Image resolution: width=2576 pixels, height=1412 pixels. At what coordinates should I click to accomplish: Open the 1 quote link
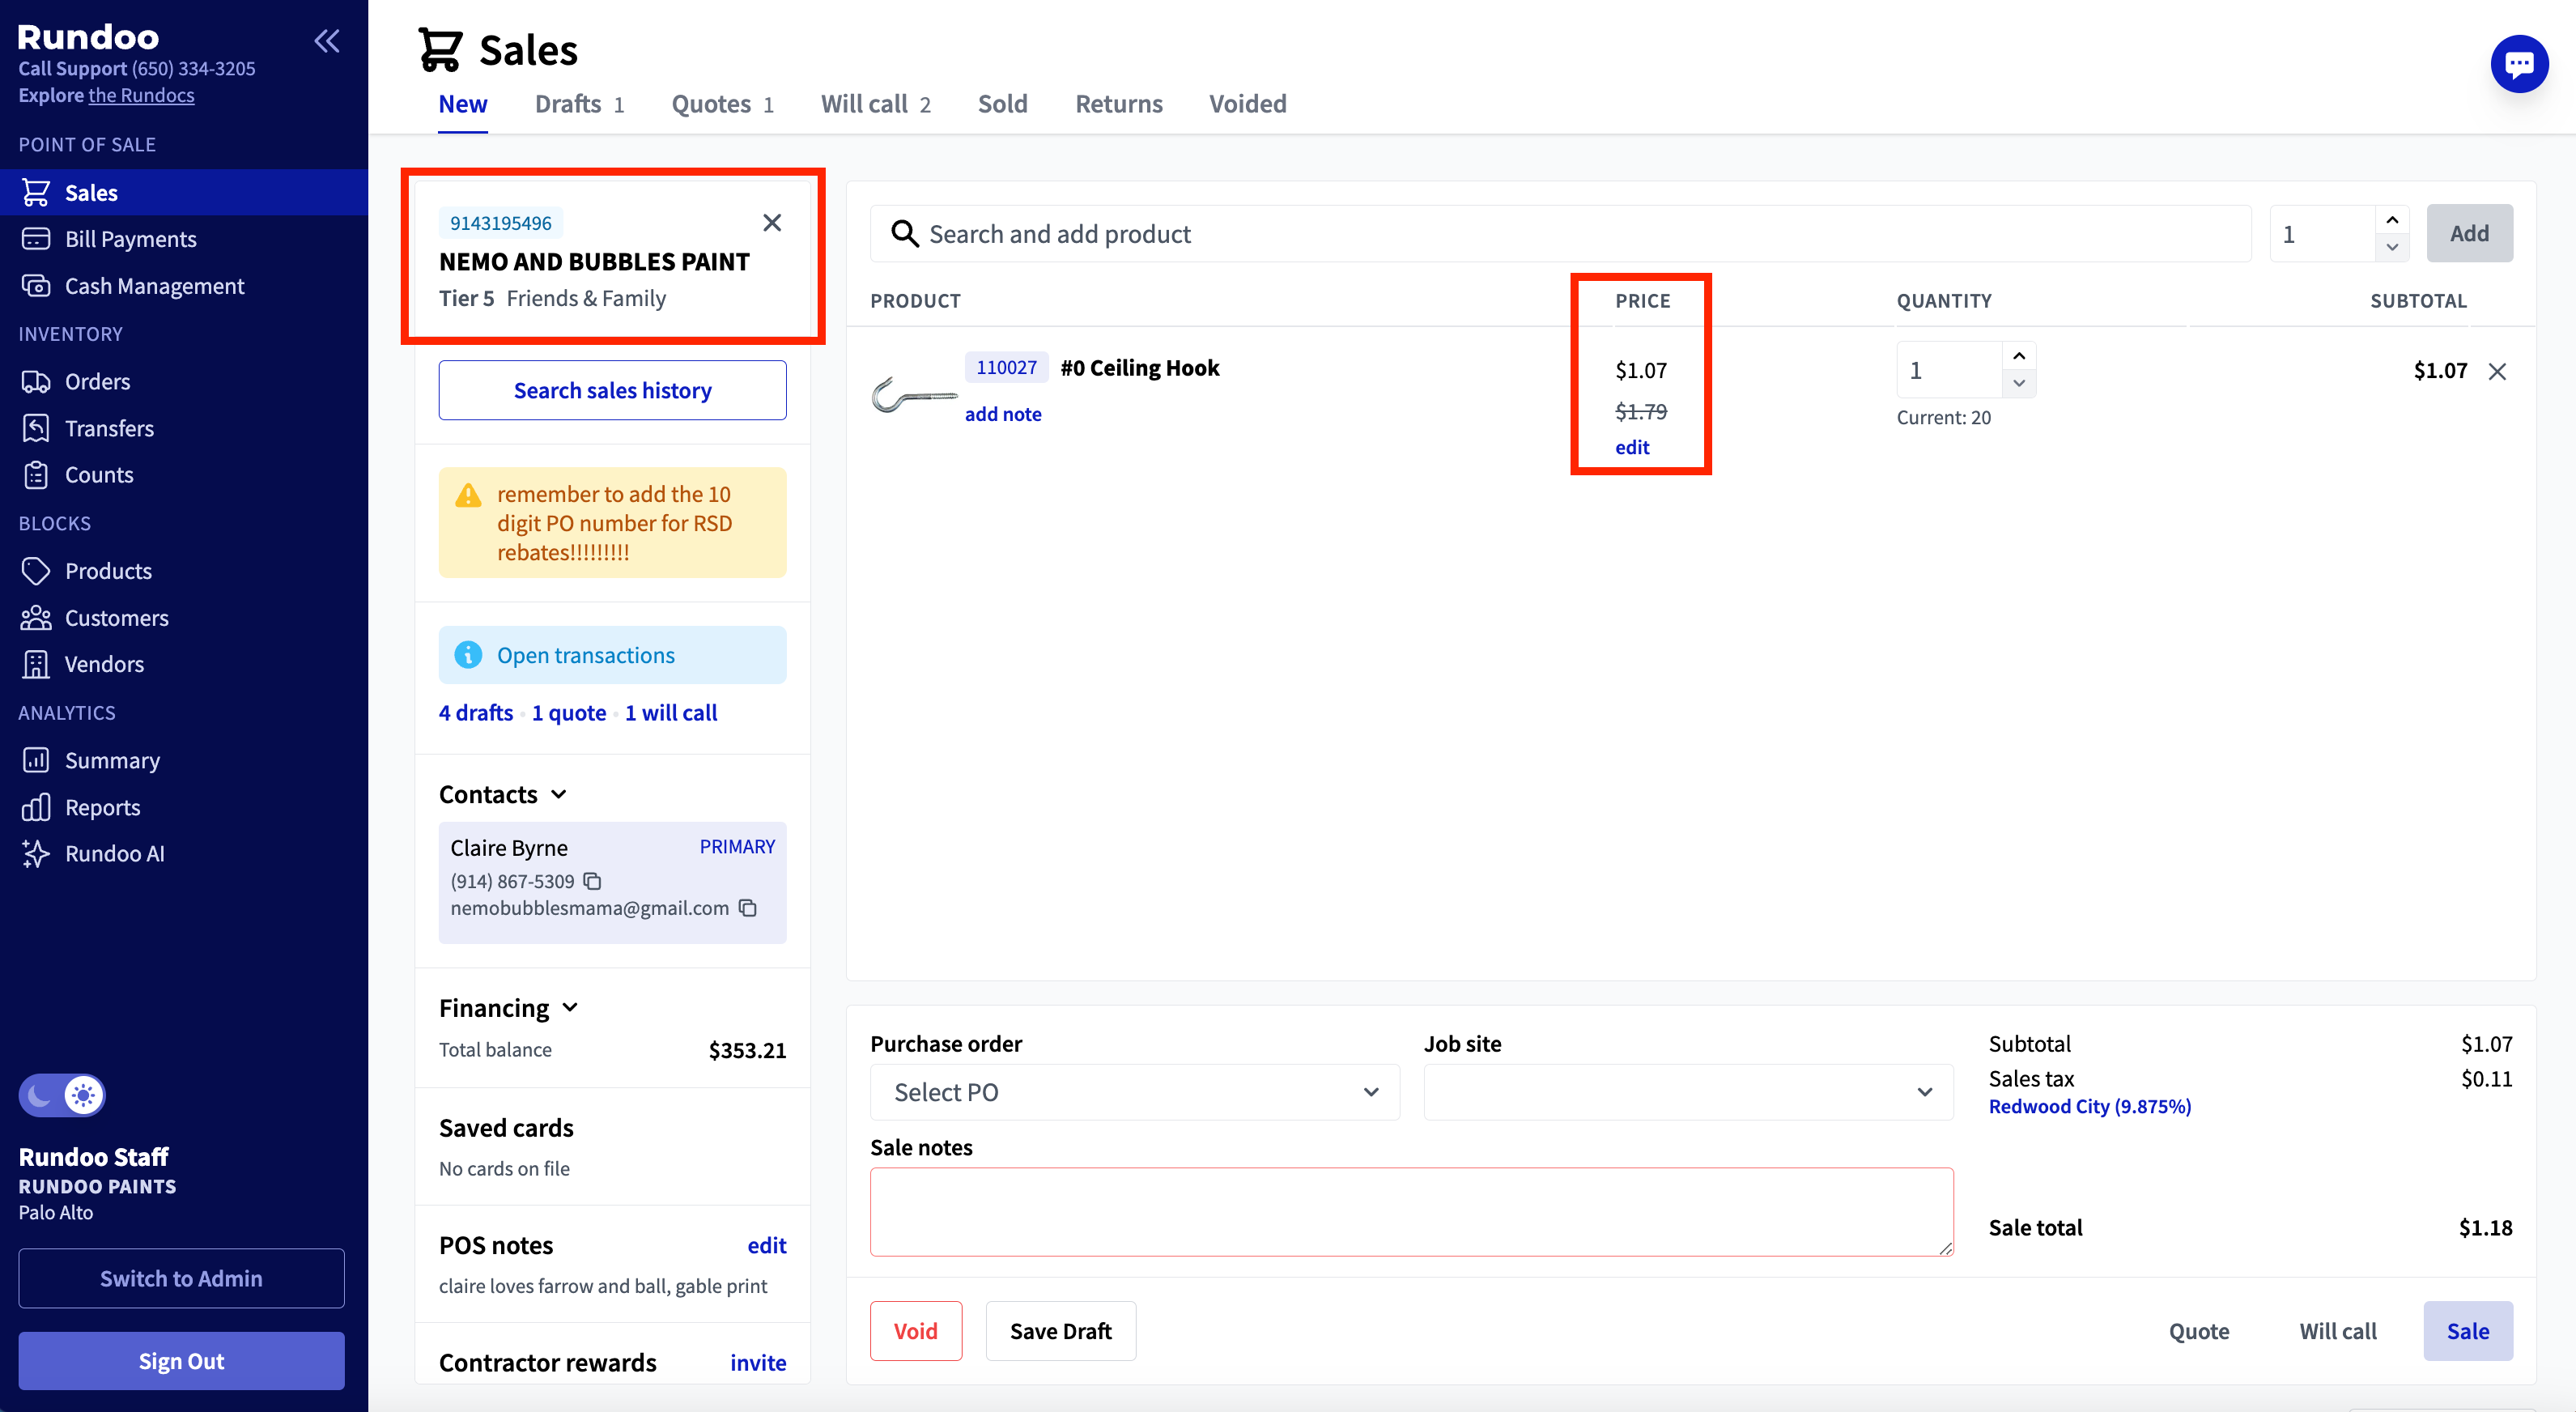click(x=569, y=713)
